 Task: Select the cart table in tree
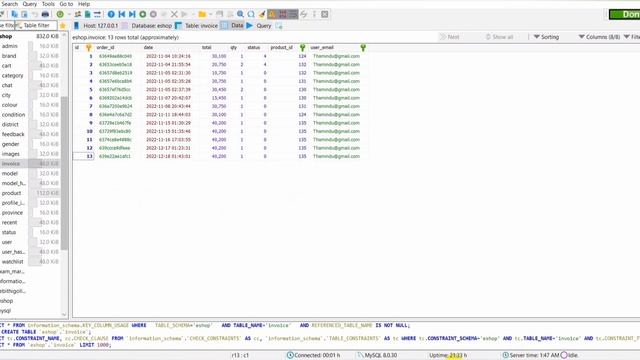7,66
